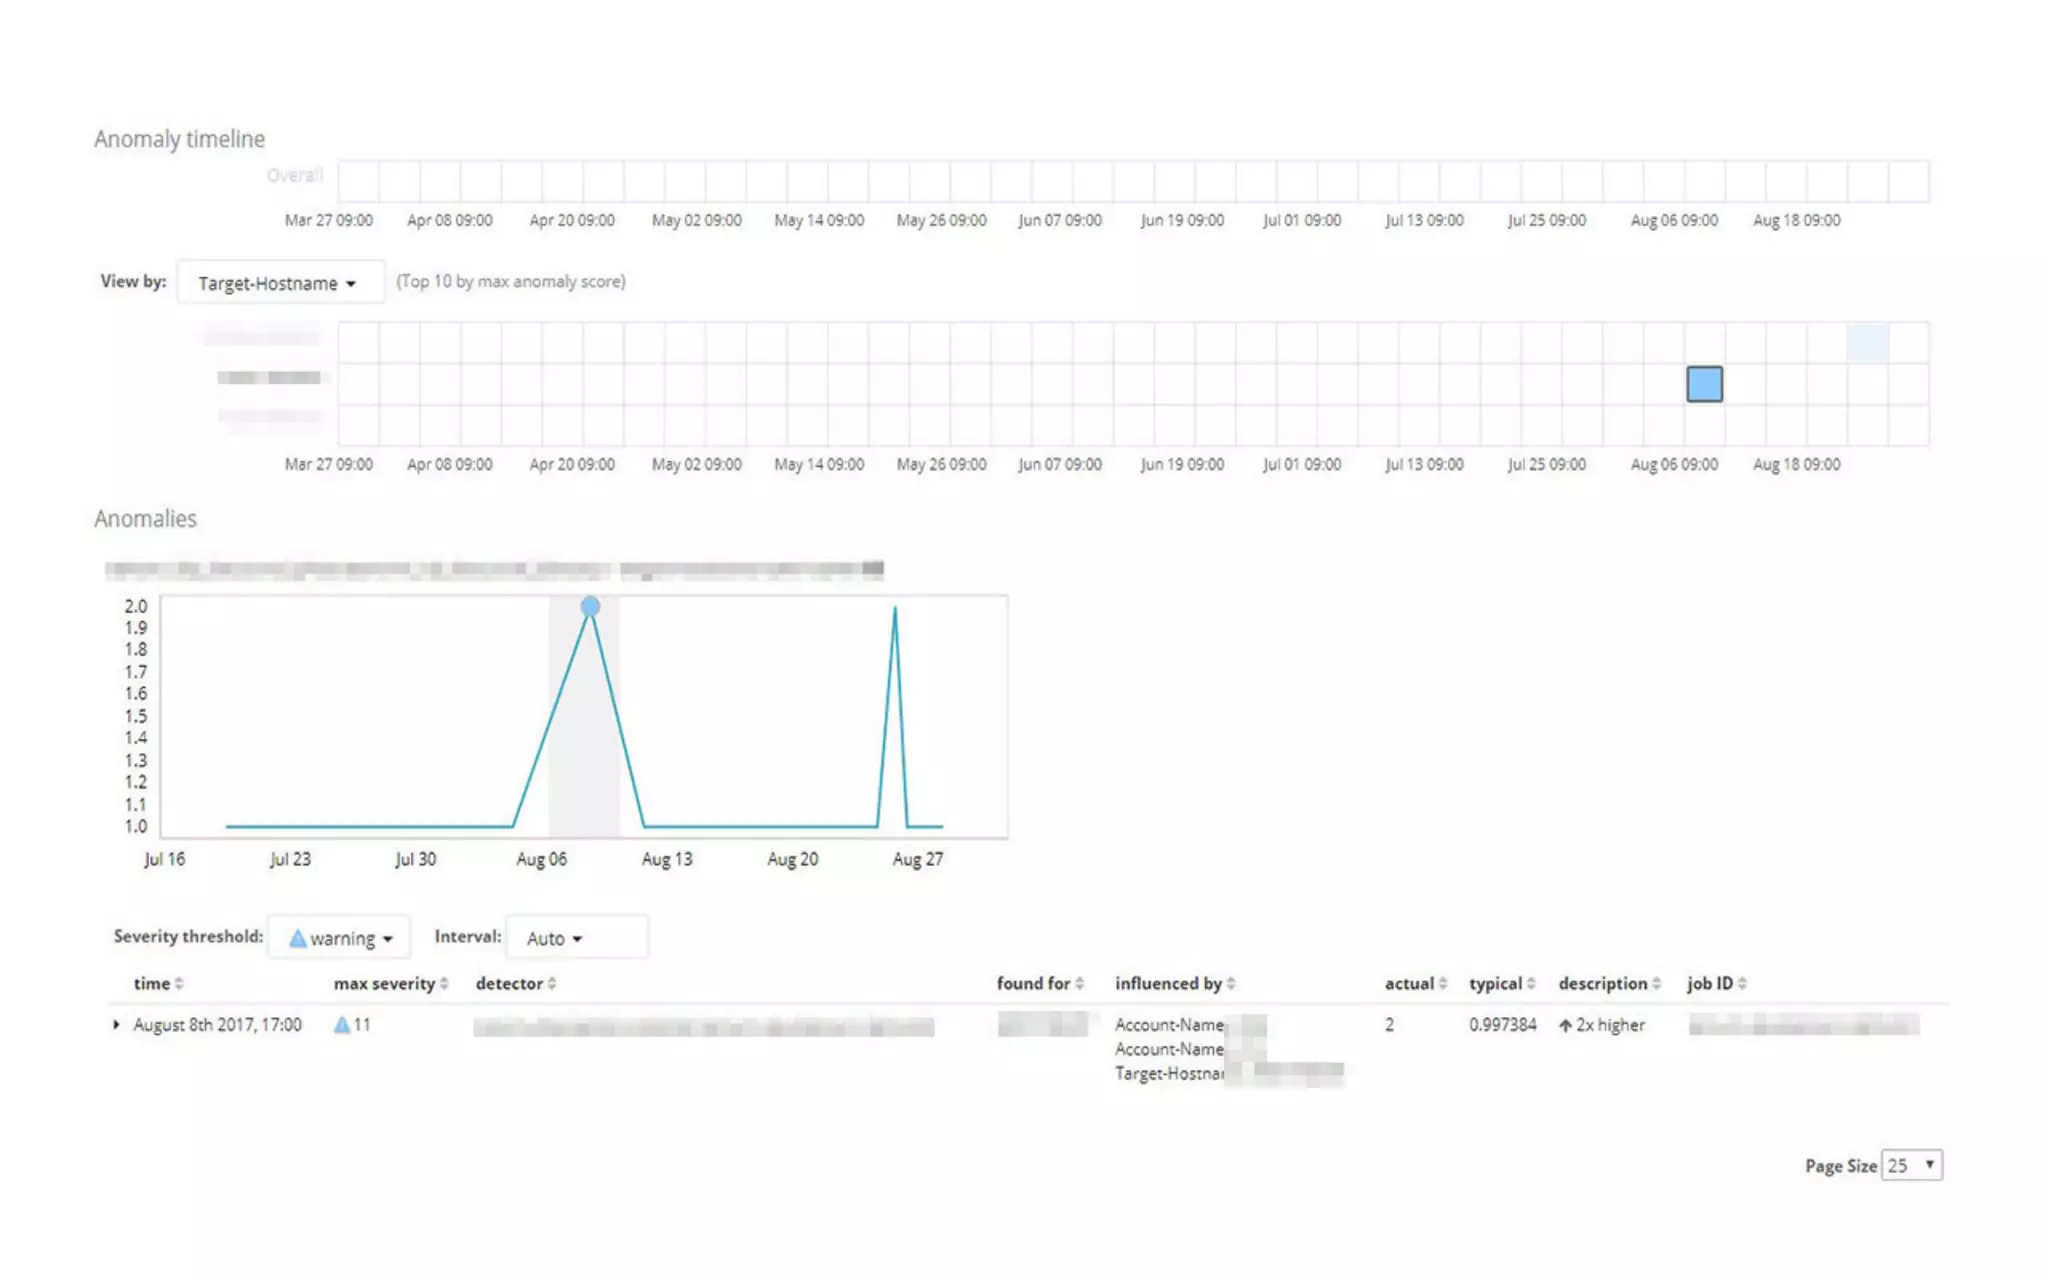
Task: Click the actual value 2 in the table
Action: [x=1389, y=1025]
